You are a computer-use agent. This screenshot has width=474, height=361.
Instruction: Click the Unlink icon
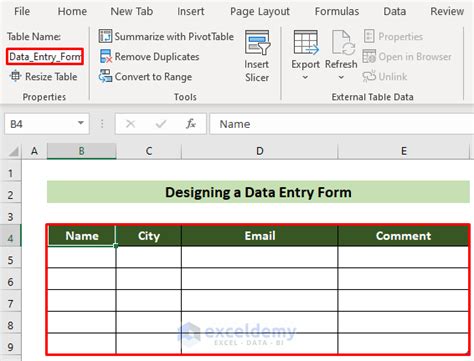369,76
